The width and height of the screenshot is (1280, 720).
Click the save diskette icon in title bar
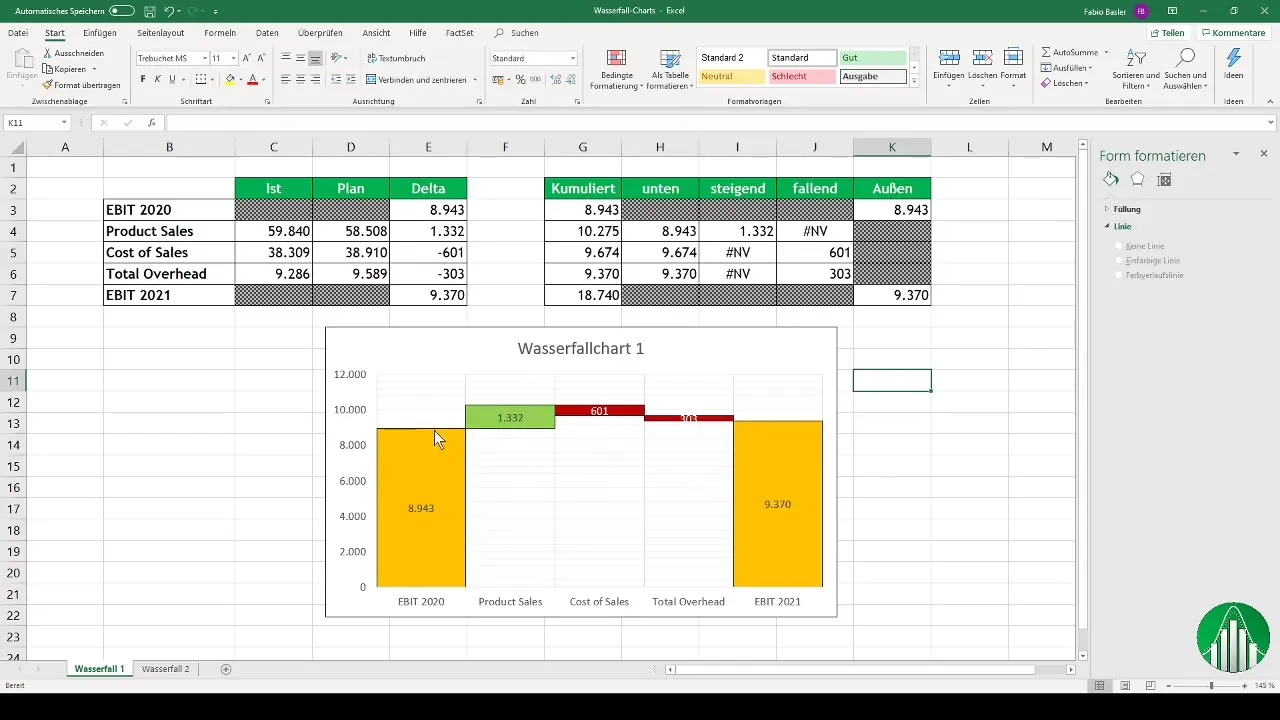149,10
